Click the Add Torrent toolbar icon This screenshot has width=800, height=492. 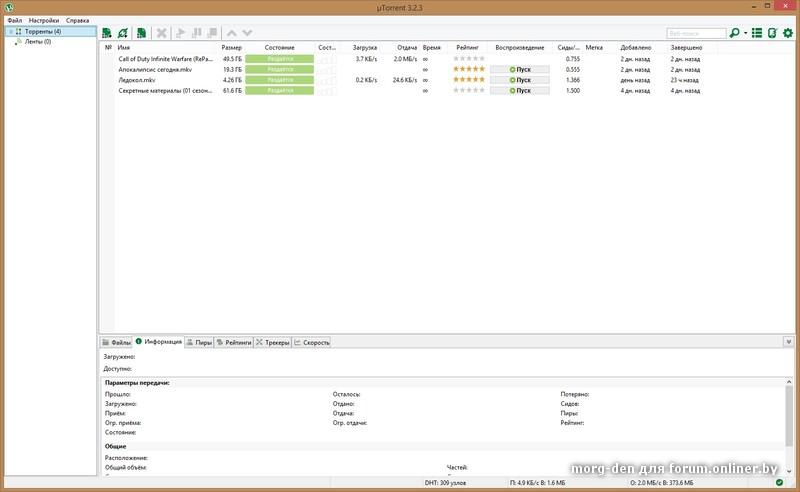pos(107,33)
